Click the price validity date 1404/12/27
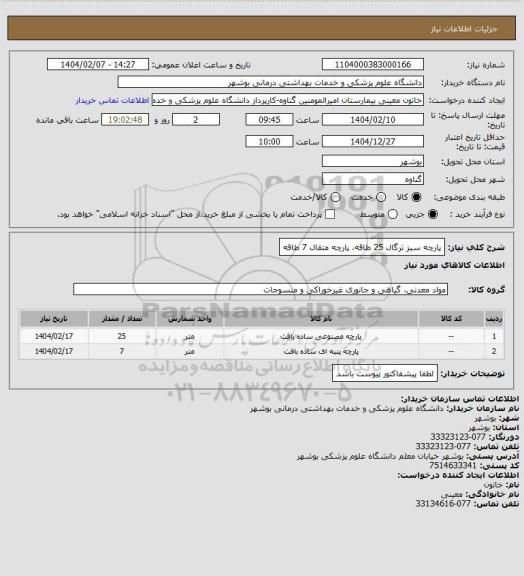 pyautogui.click(x=373, y=141)
